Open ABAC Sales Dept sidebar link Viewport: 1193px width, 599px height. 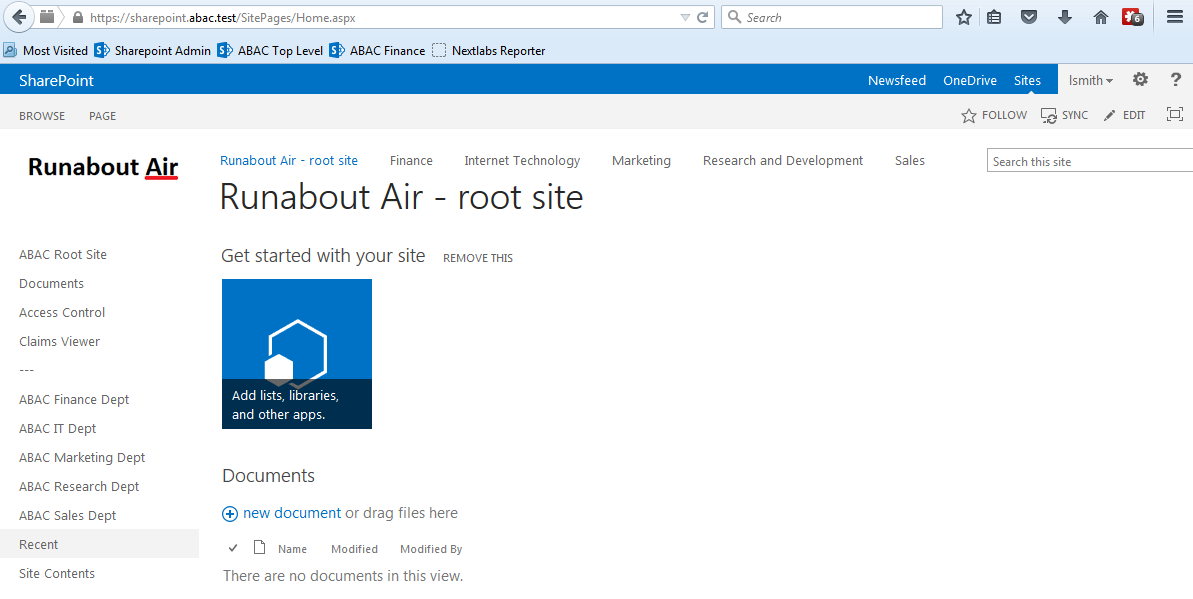coord(68,515)
